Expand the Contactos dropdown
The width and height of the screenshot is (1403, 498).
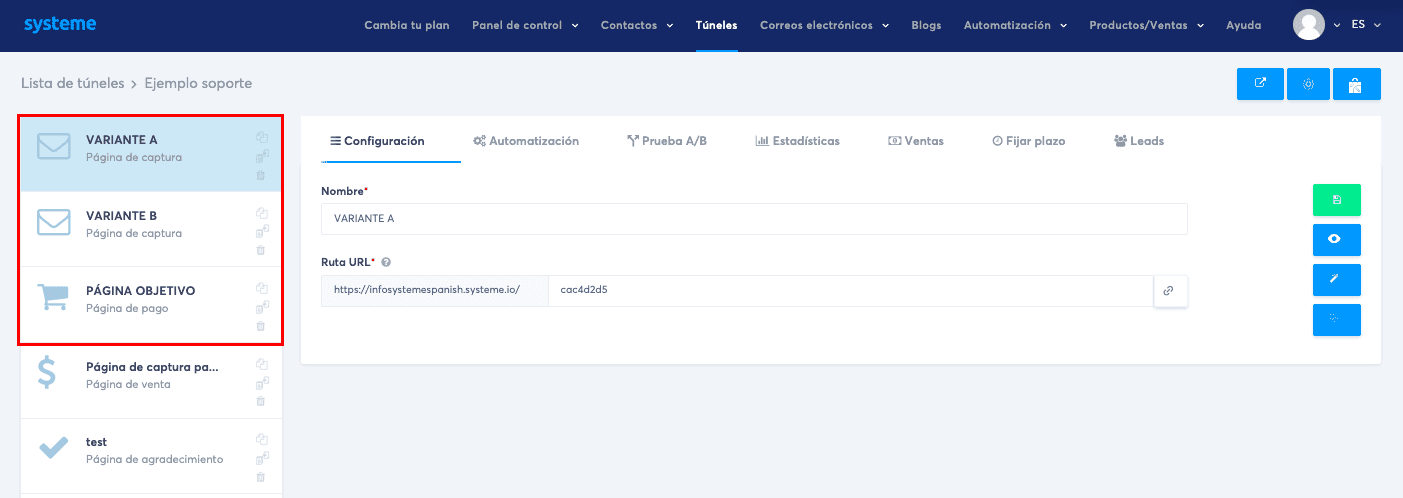[637, 25]
